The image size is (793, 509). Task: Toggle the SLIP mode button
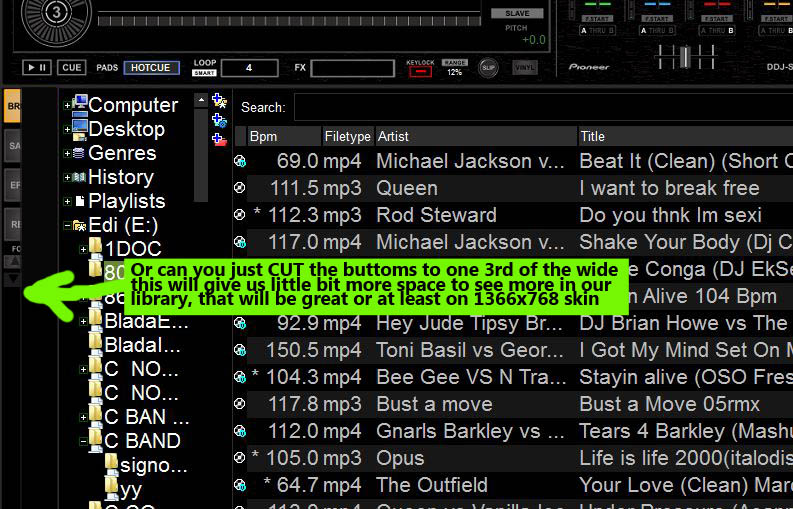click(488, 68)
